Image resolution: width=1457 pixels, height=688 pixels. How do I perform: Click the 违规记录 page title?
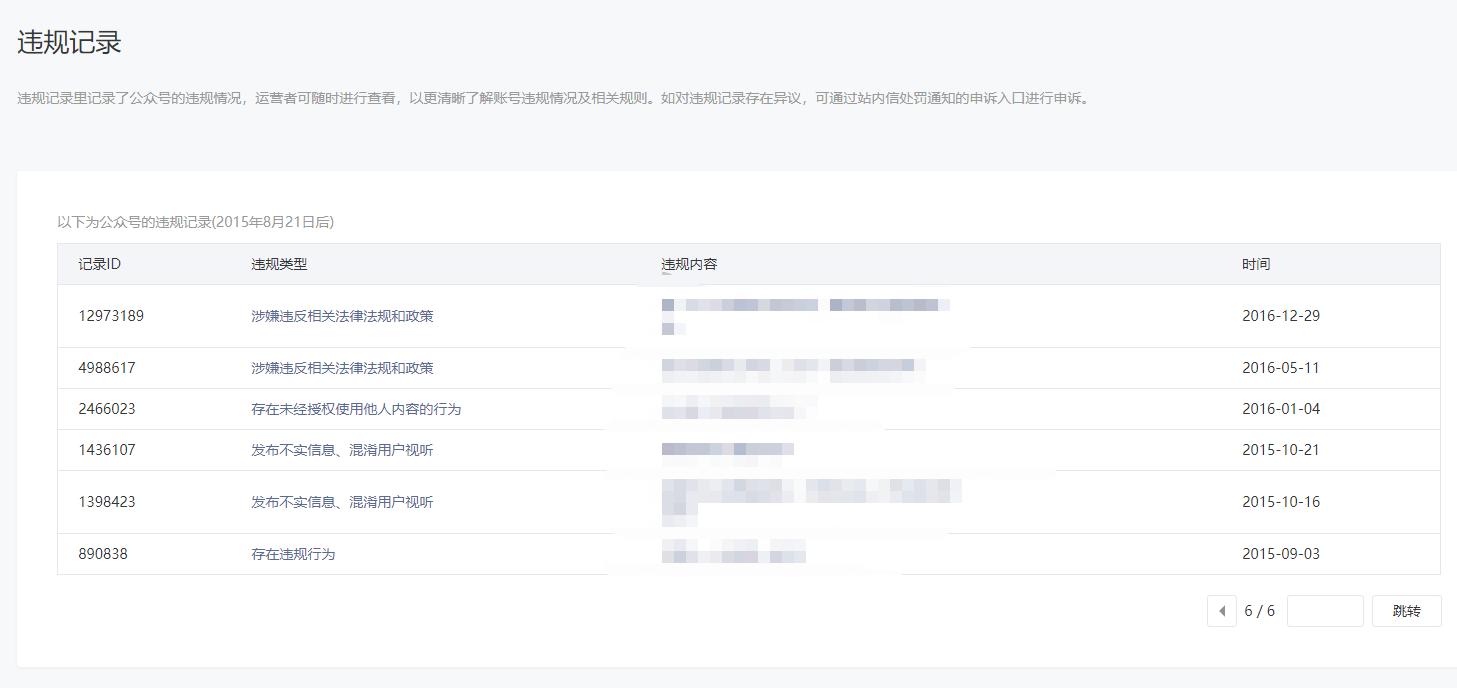69,43
